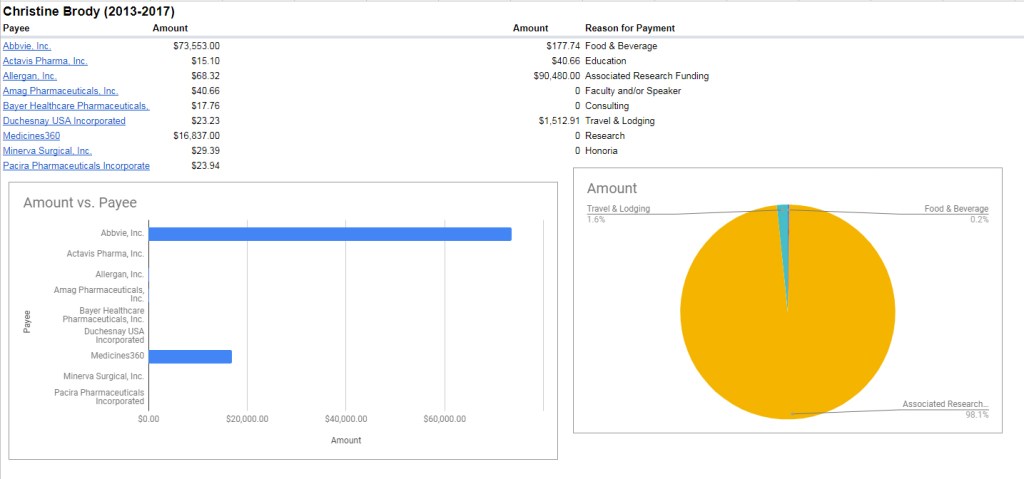
Task: Select the $0.00 axis label
Action: [148, 420]
